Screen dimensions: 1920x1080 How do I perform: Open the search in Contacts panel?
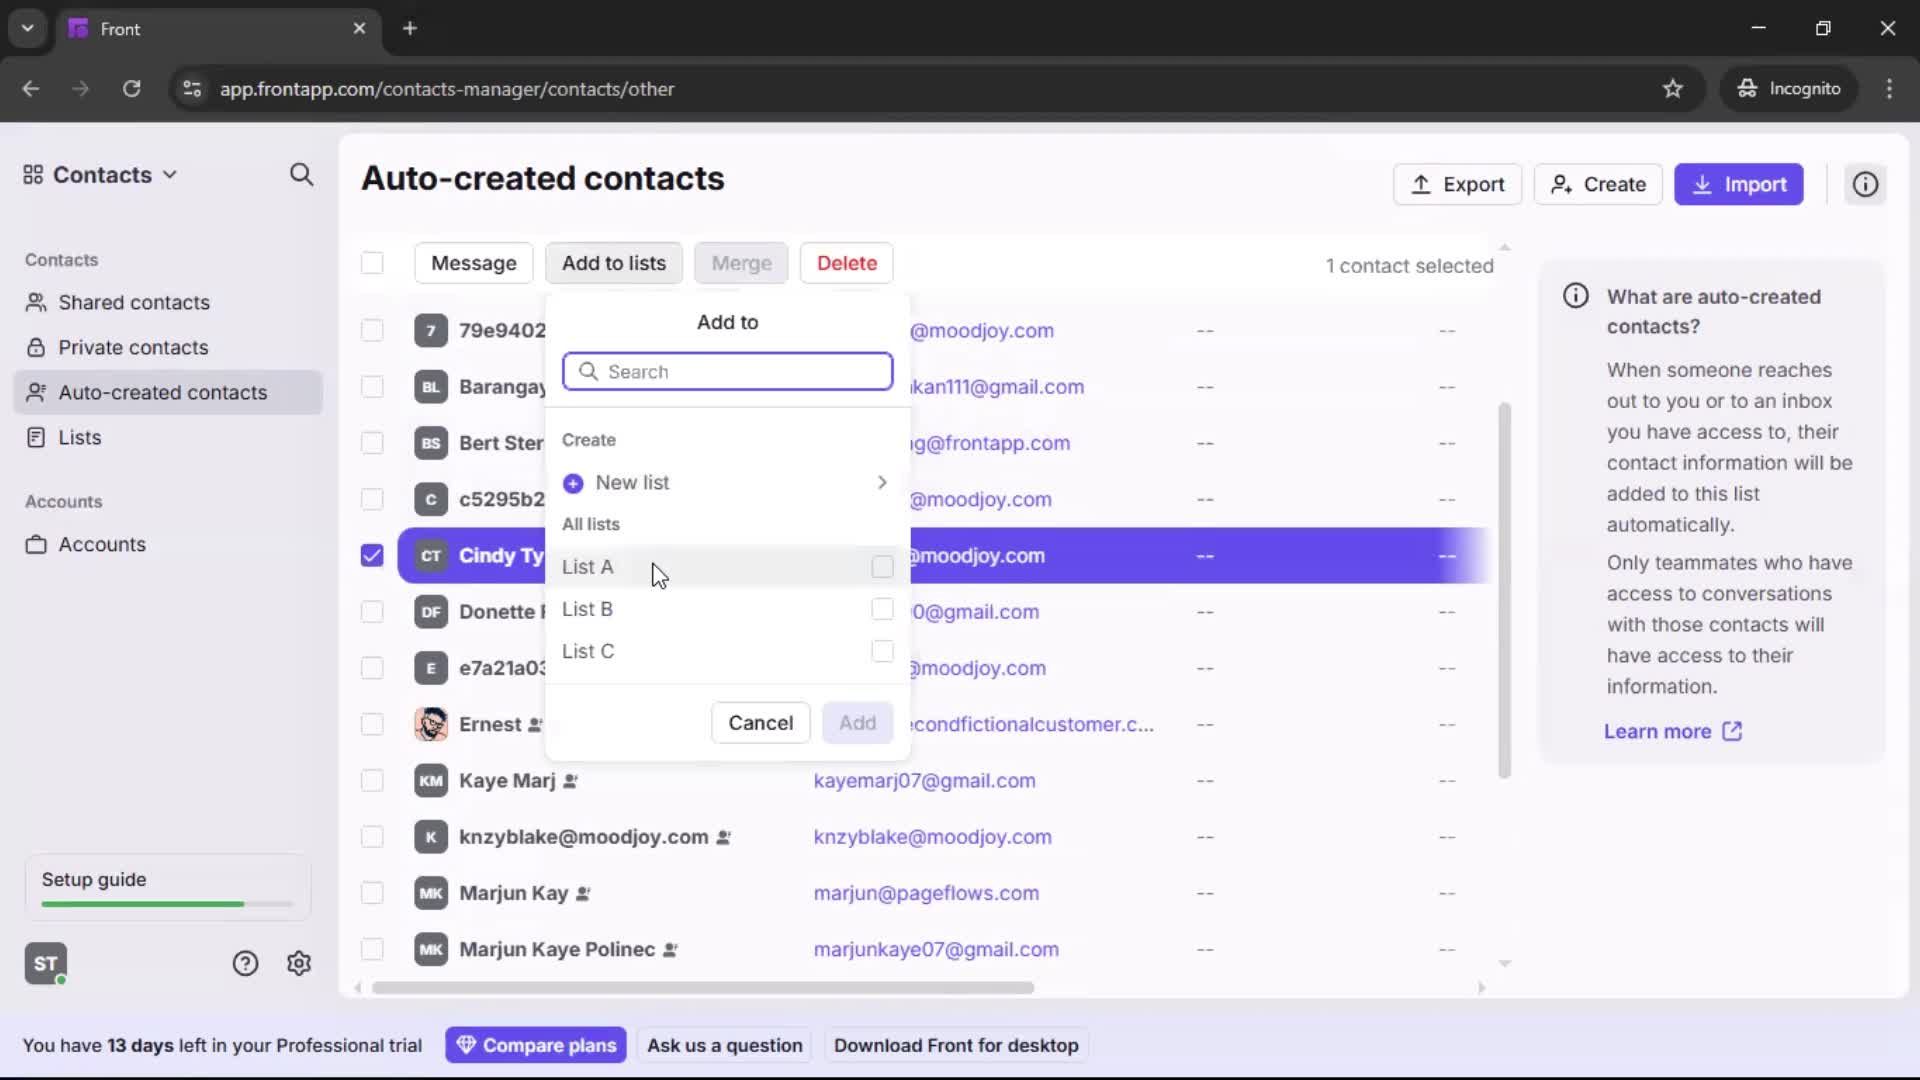302,175
